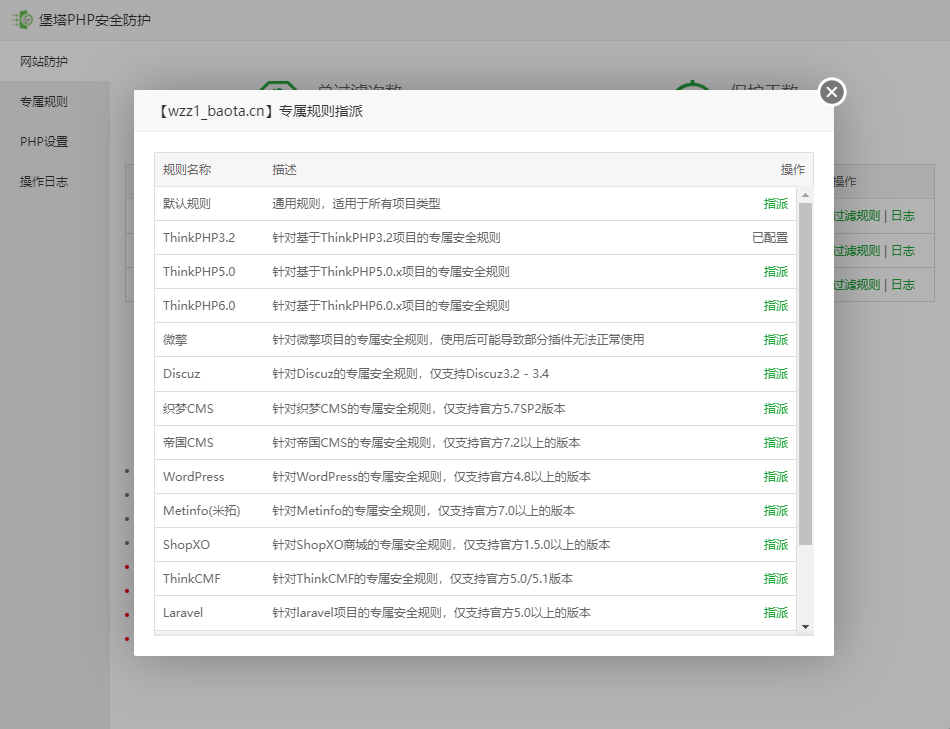
Task: Select the 帝国CMS rule name cell
Action: pyautogui.click(x=188, y=442)
